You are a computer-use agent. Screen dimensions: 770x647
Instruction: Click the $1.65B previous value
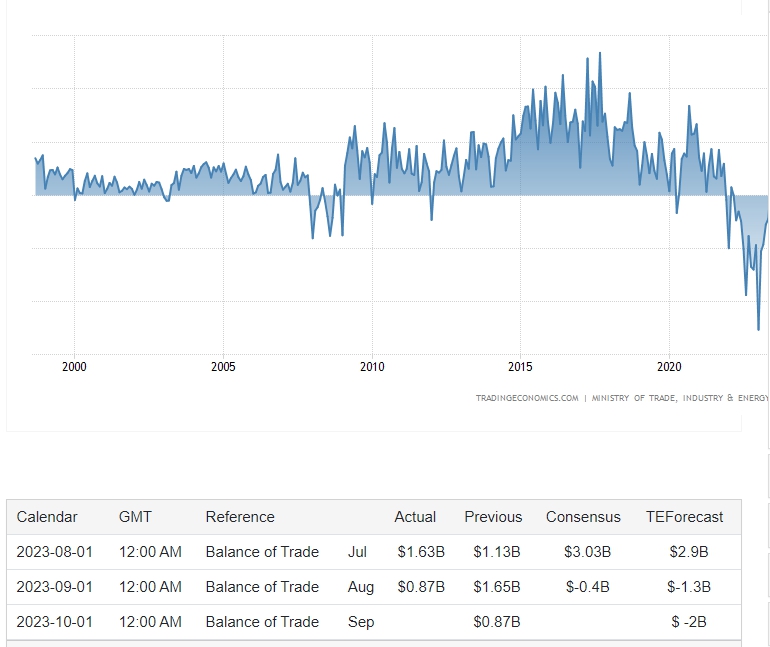coord(496,587)
